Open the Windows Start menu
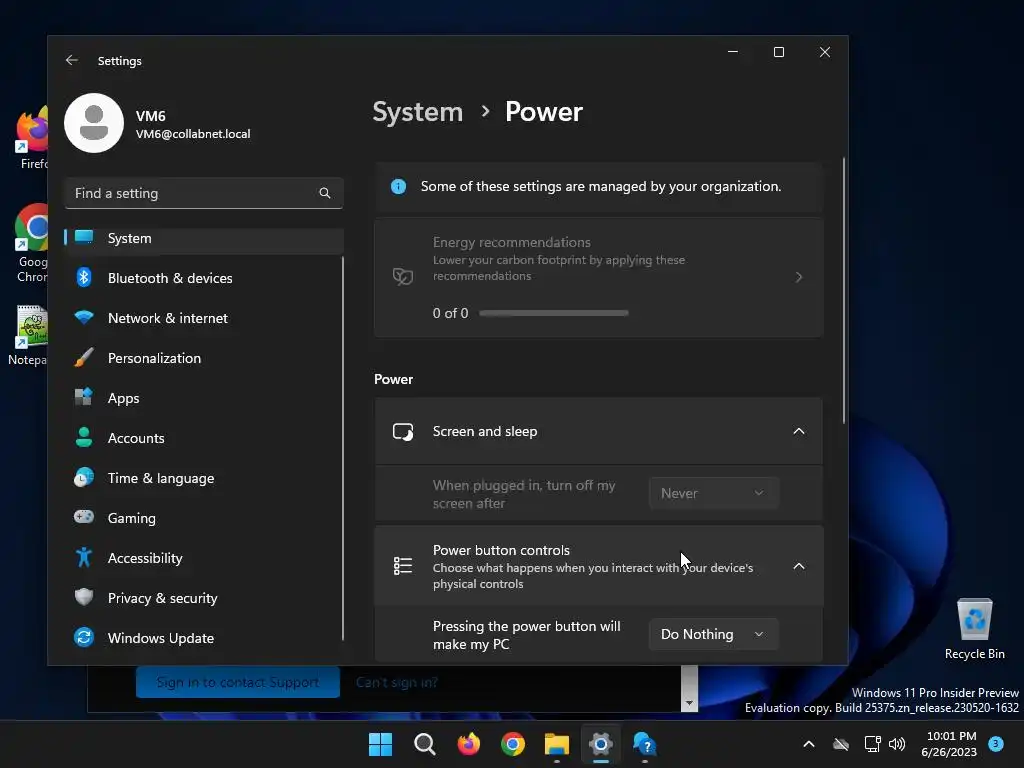1024x768 pixels. click(x=380, y=744)
